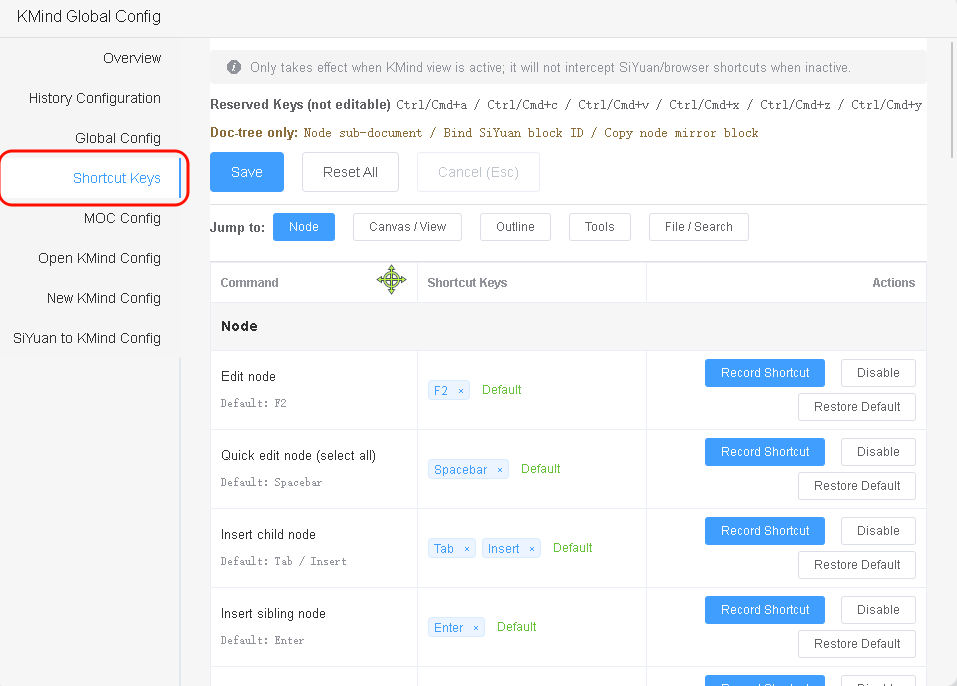Remove the Insert shortcut tag
Image resolution: width=957 pixels, height=686 pixels.
532,549
